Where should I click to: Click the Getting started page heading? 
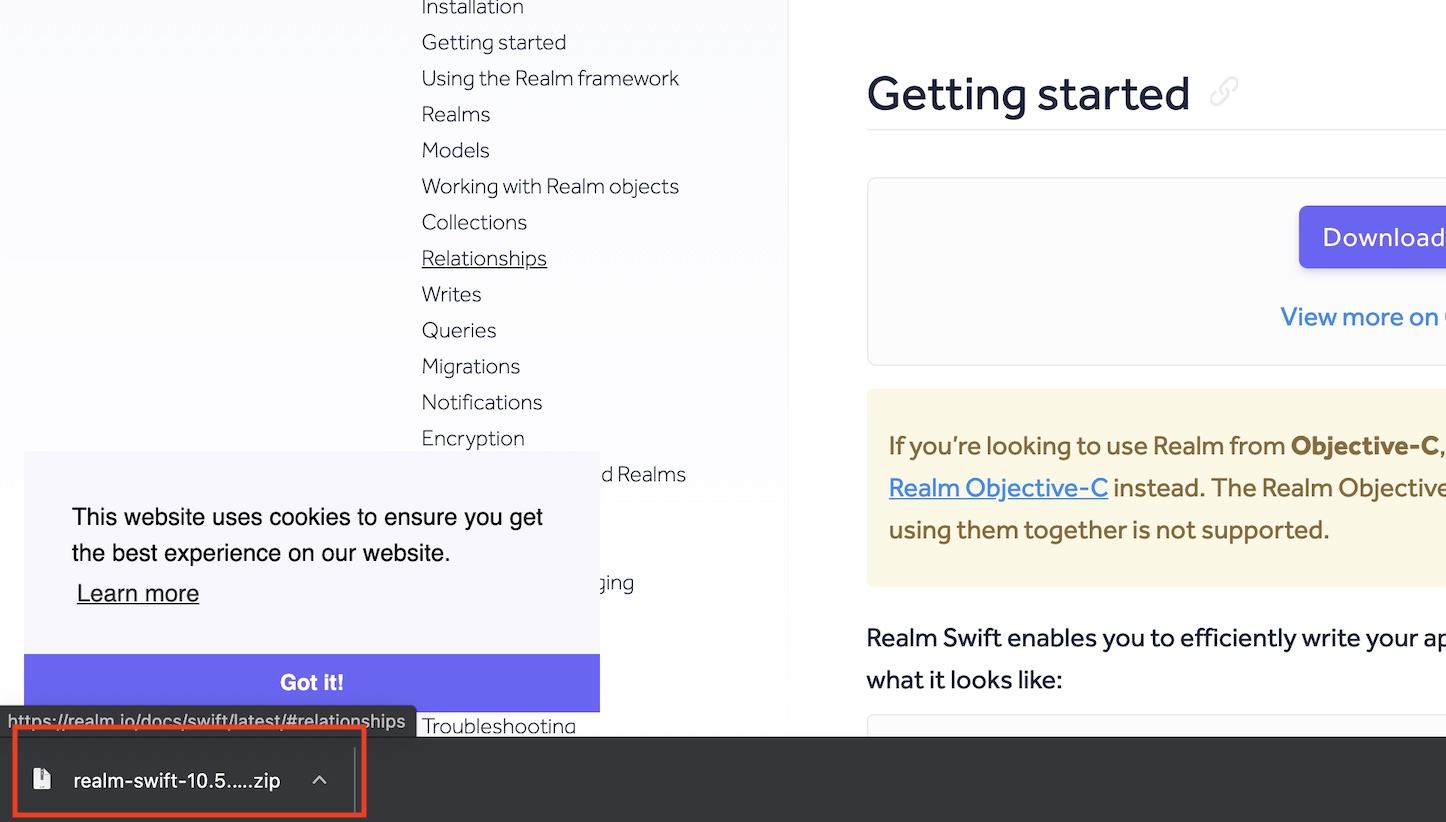click(x=1028, y=94)
